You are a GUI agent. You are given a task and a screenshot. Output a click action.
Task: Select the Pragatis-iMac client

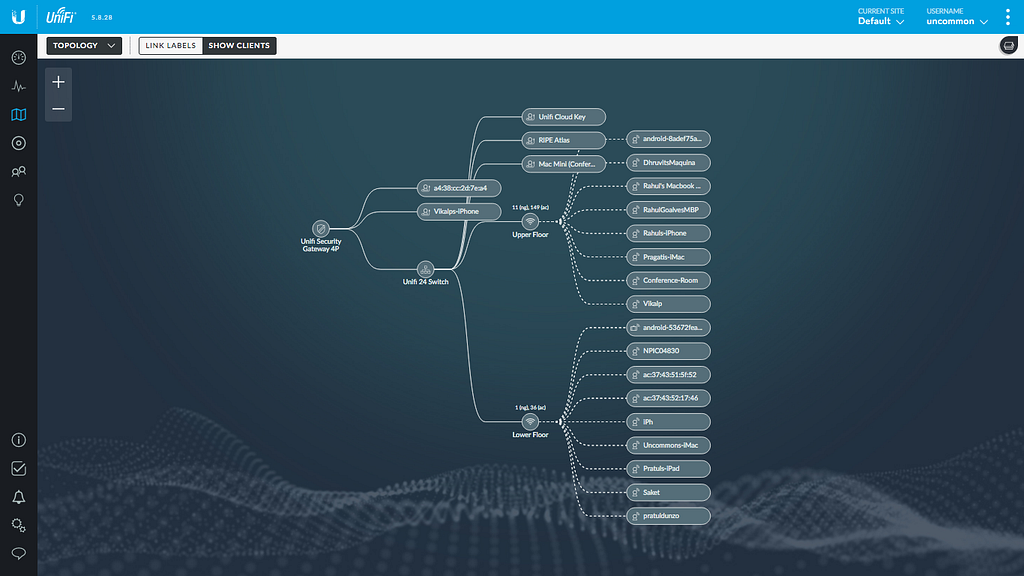click(x=668, y=257)
